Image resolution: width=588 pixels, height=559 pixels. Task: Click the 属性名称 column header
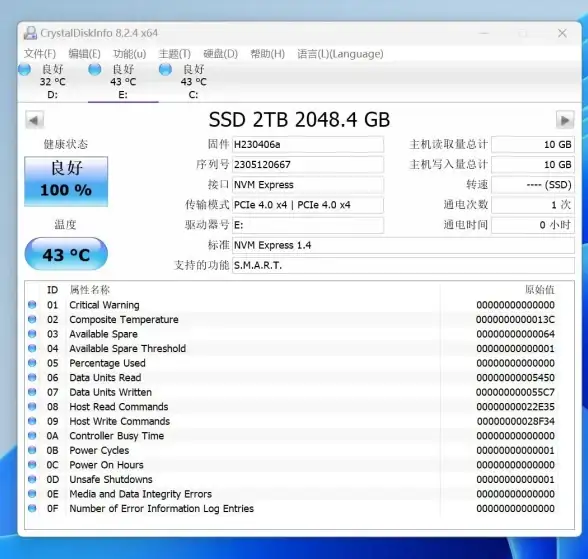[90, 290]
